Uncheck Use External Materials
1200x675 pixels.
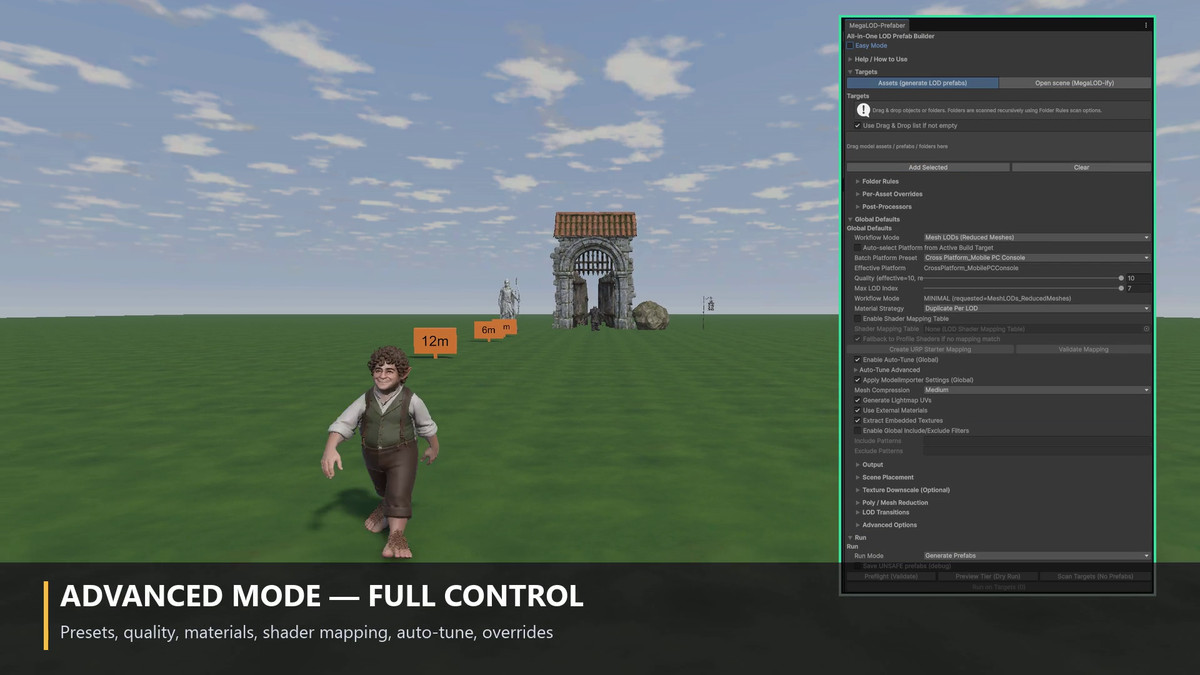[x=858, y=410]
